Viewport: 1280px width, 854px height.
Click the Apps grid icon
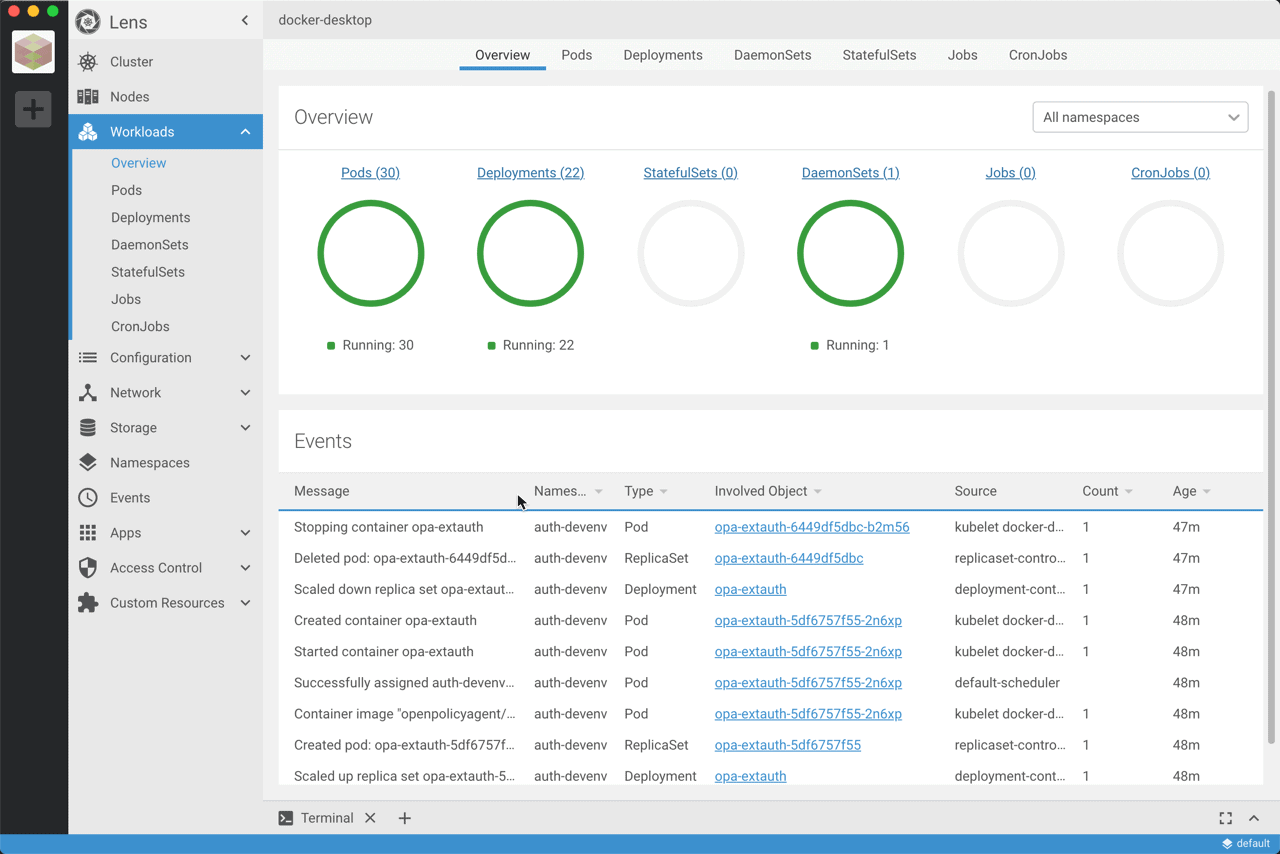pos(88,533)
